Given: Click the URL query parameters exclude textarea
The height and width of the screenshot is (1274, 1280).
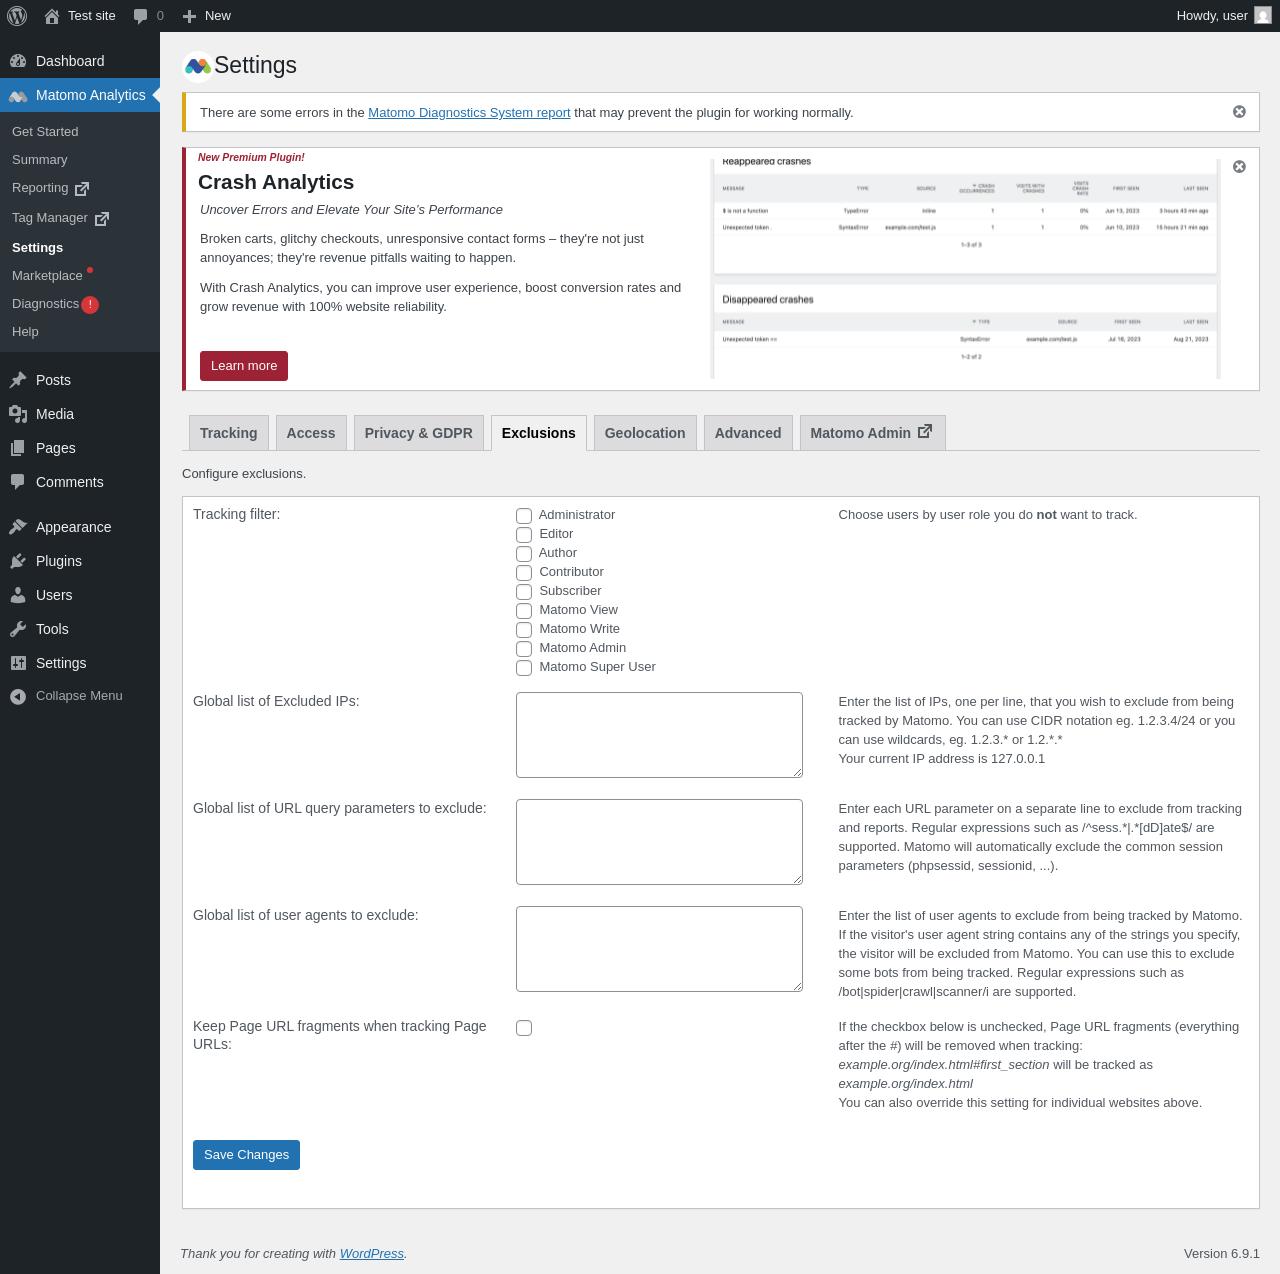Looking at the screenshot, I should tap(659, 842).
